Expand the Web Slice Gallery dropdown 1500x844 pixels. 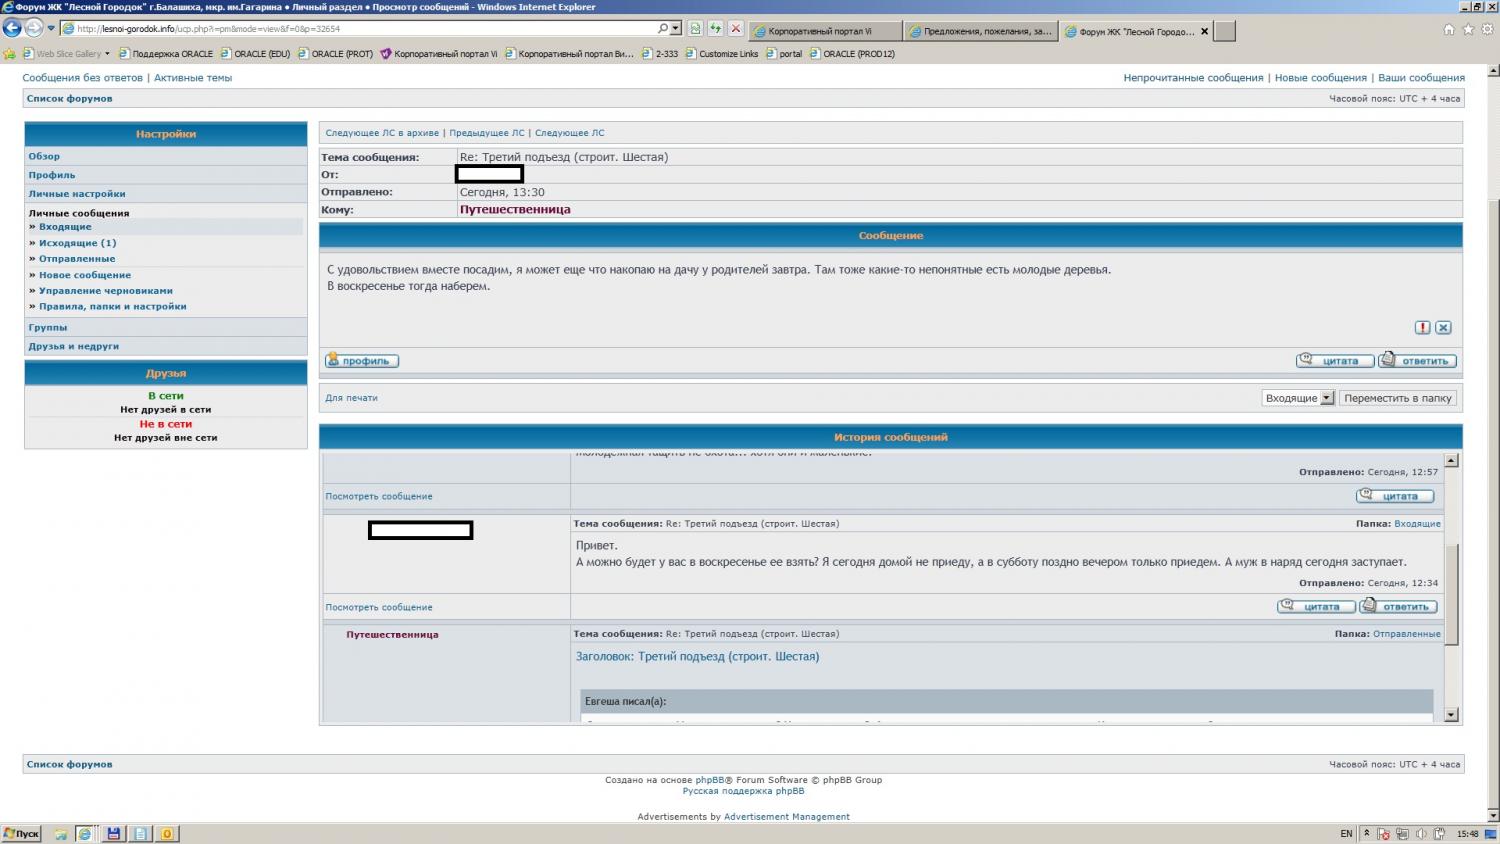107,54
